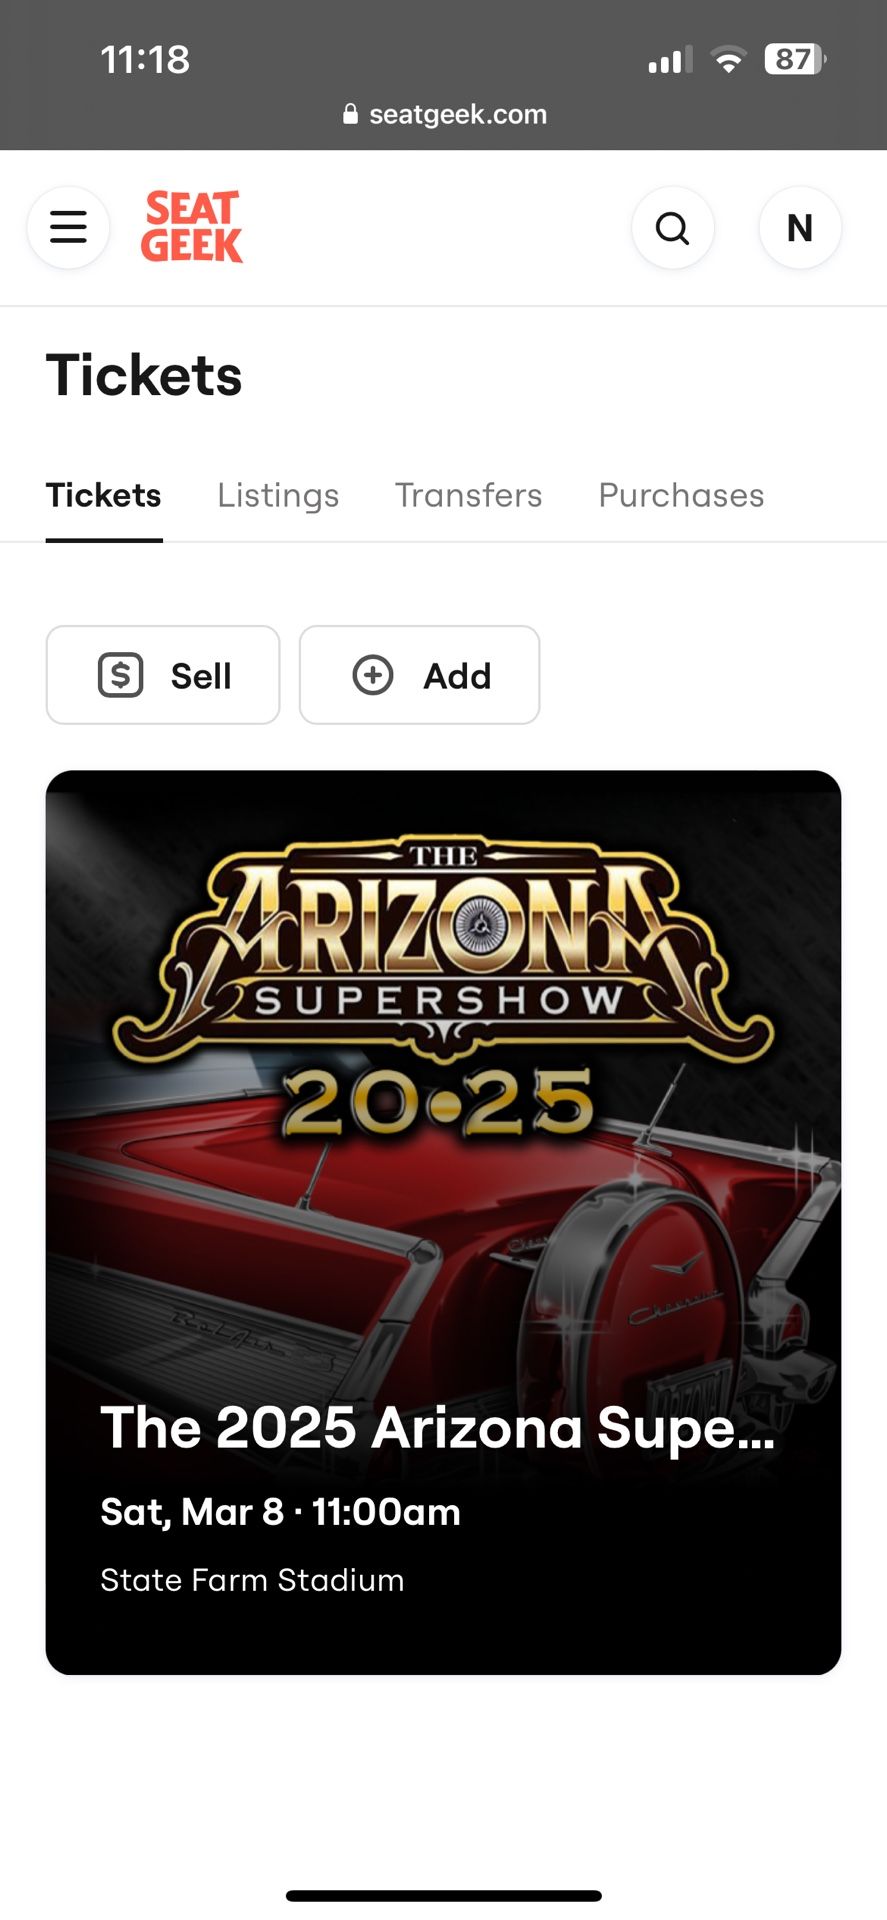887x1920 pixels.
Task: Go to SeatGeek home via logo
Action: coord(192,227)
